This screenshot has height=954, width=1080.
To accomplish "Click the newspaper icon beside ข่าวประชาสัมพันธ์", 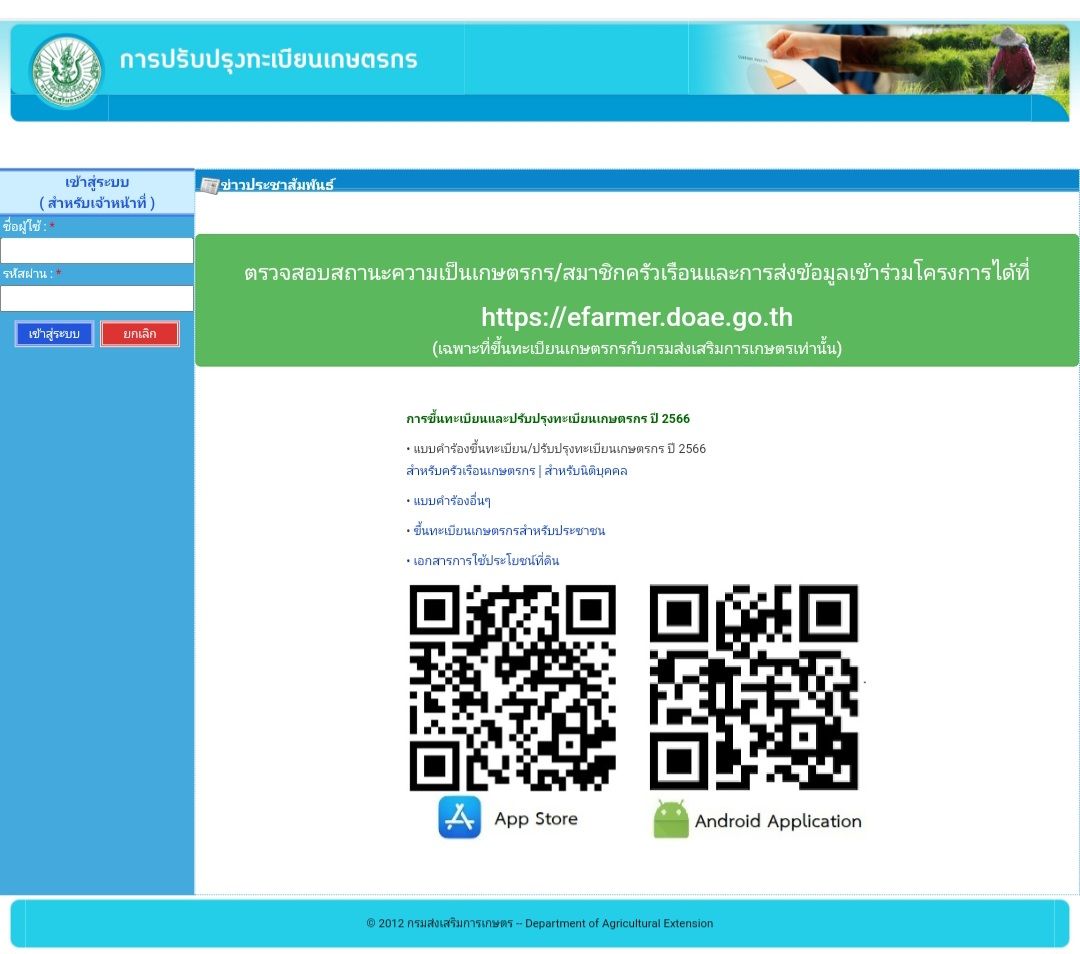I will point(209,185).
